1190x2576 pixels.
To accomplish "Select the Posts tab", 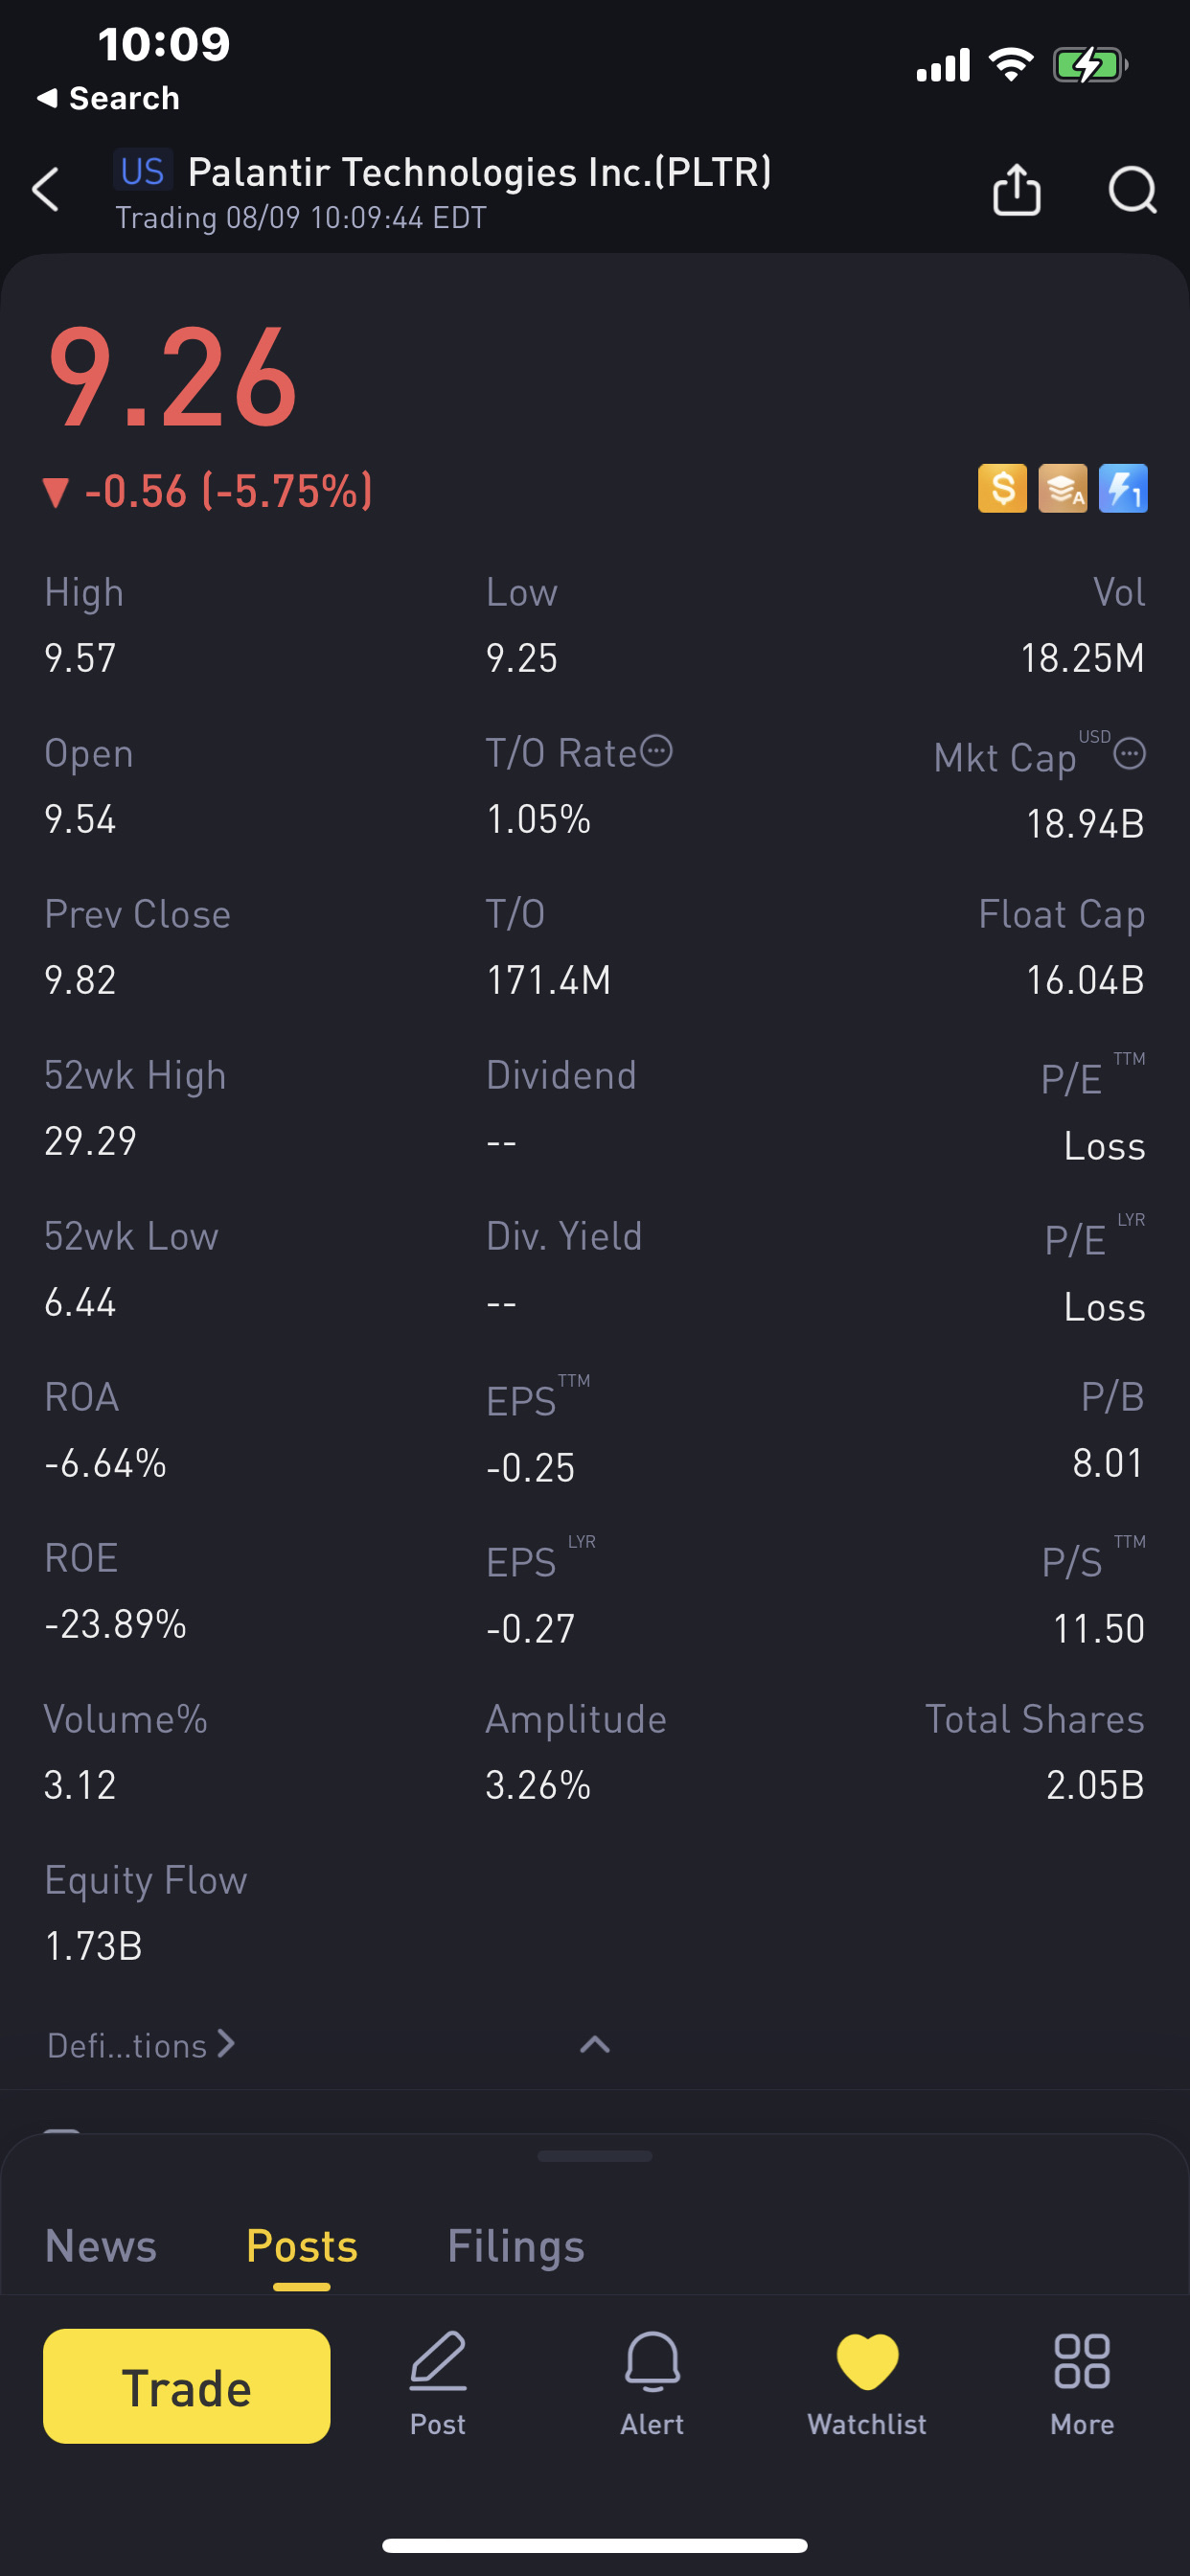I will (x=302, y=2246).
